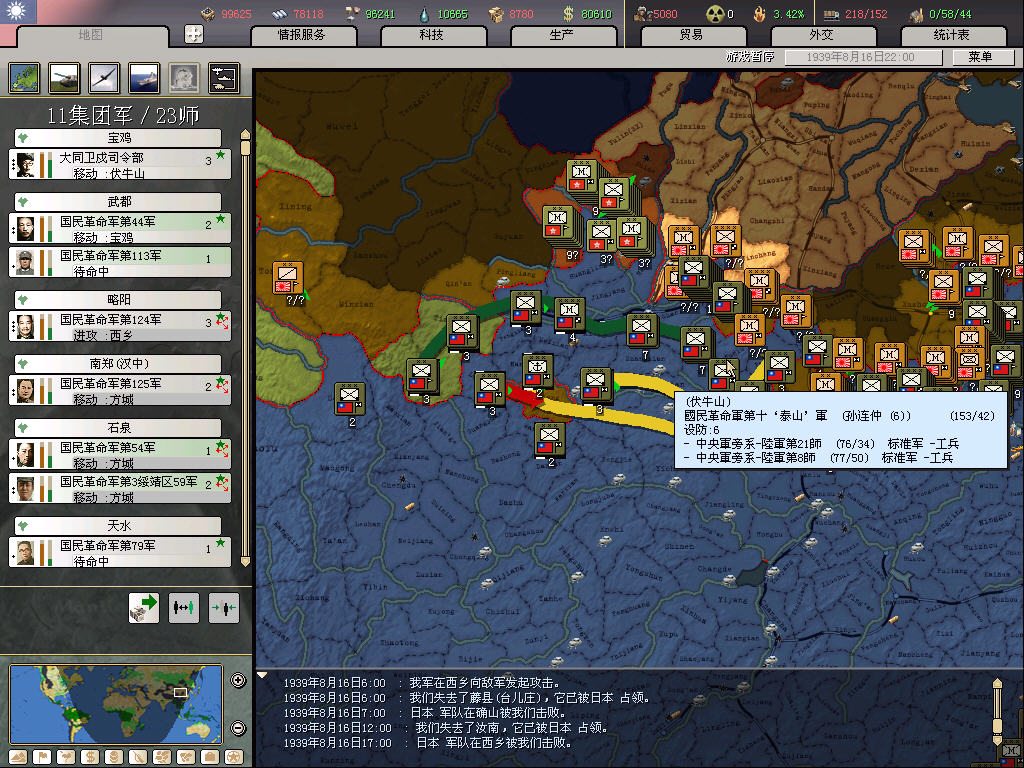
Task: Switch to economic map mode dollar icon
Action: tap(90, 758)
